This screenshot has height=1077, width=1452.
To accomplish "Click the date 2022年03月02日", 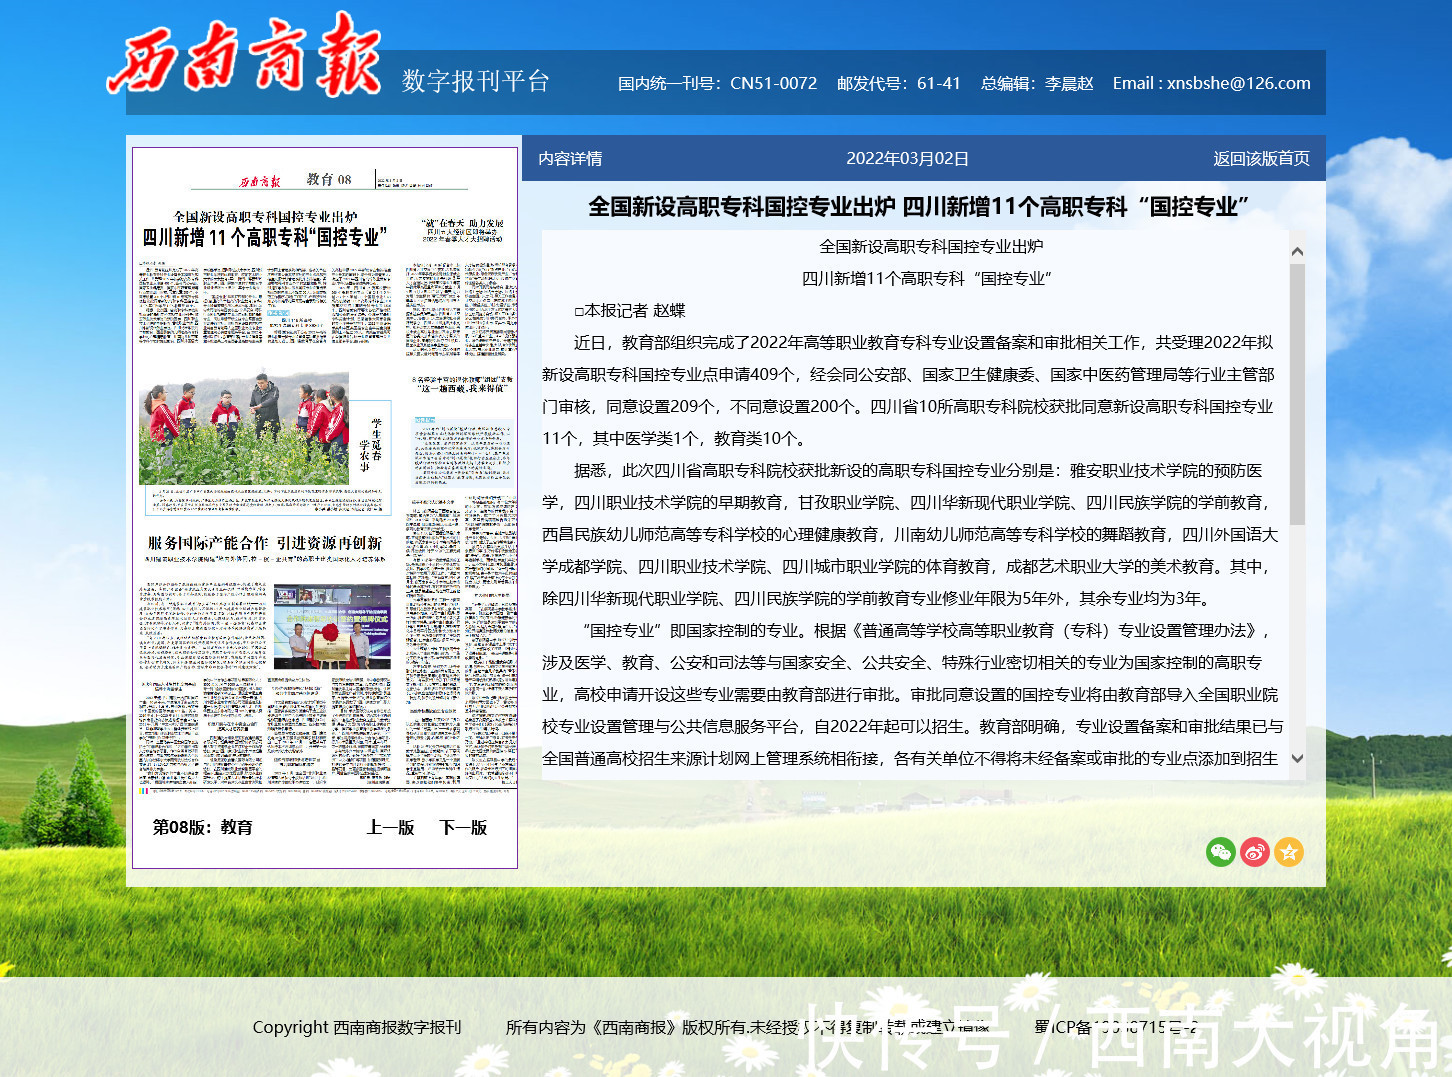I will [907, 158].
